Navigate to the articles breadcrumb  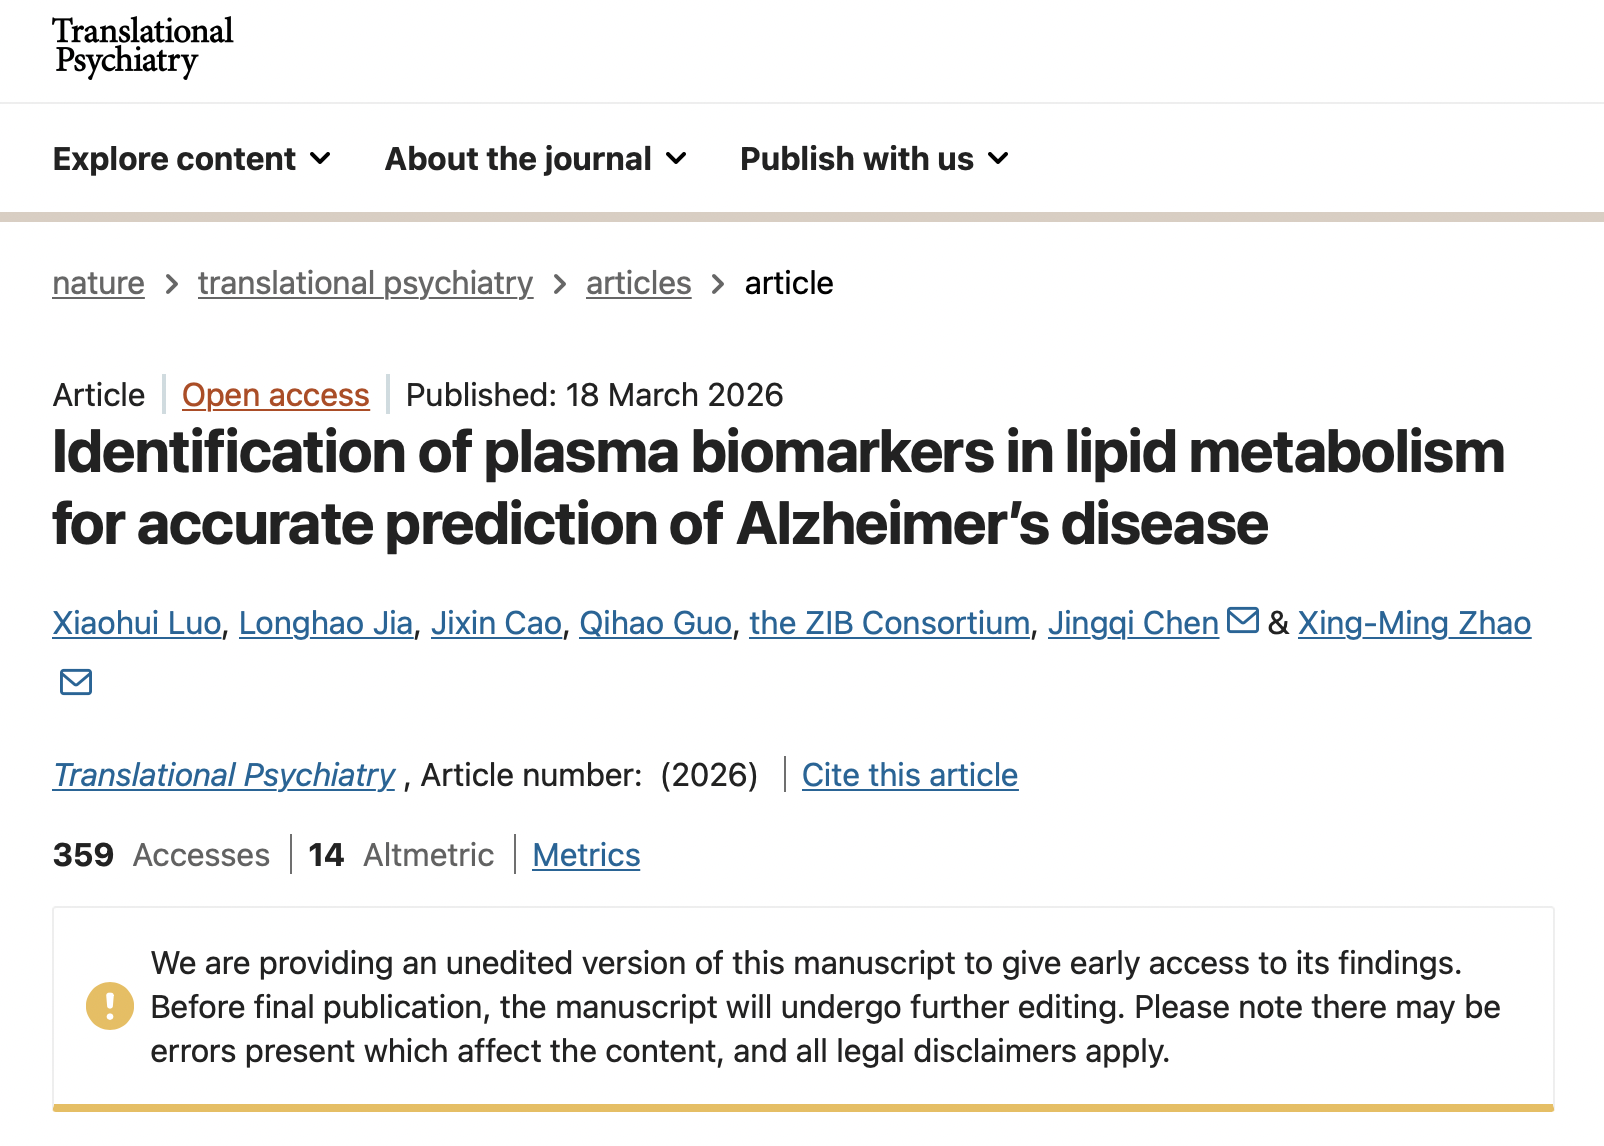pos(638,283)
